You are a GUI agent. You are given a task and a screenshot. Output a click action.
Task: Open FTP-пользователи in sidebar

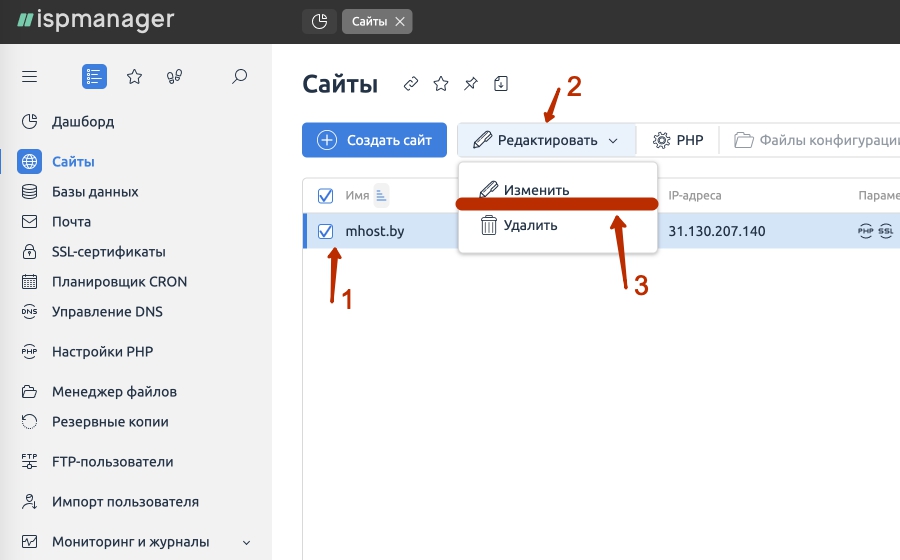click(x=112, y=462)
